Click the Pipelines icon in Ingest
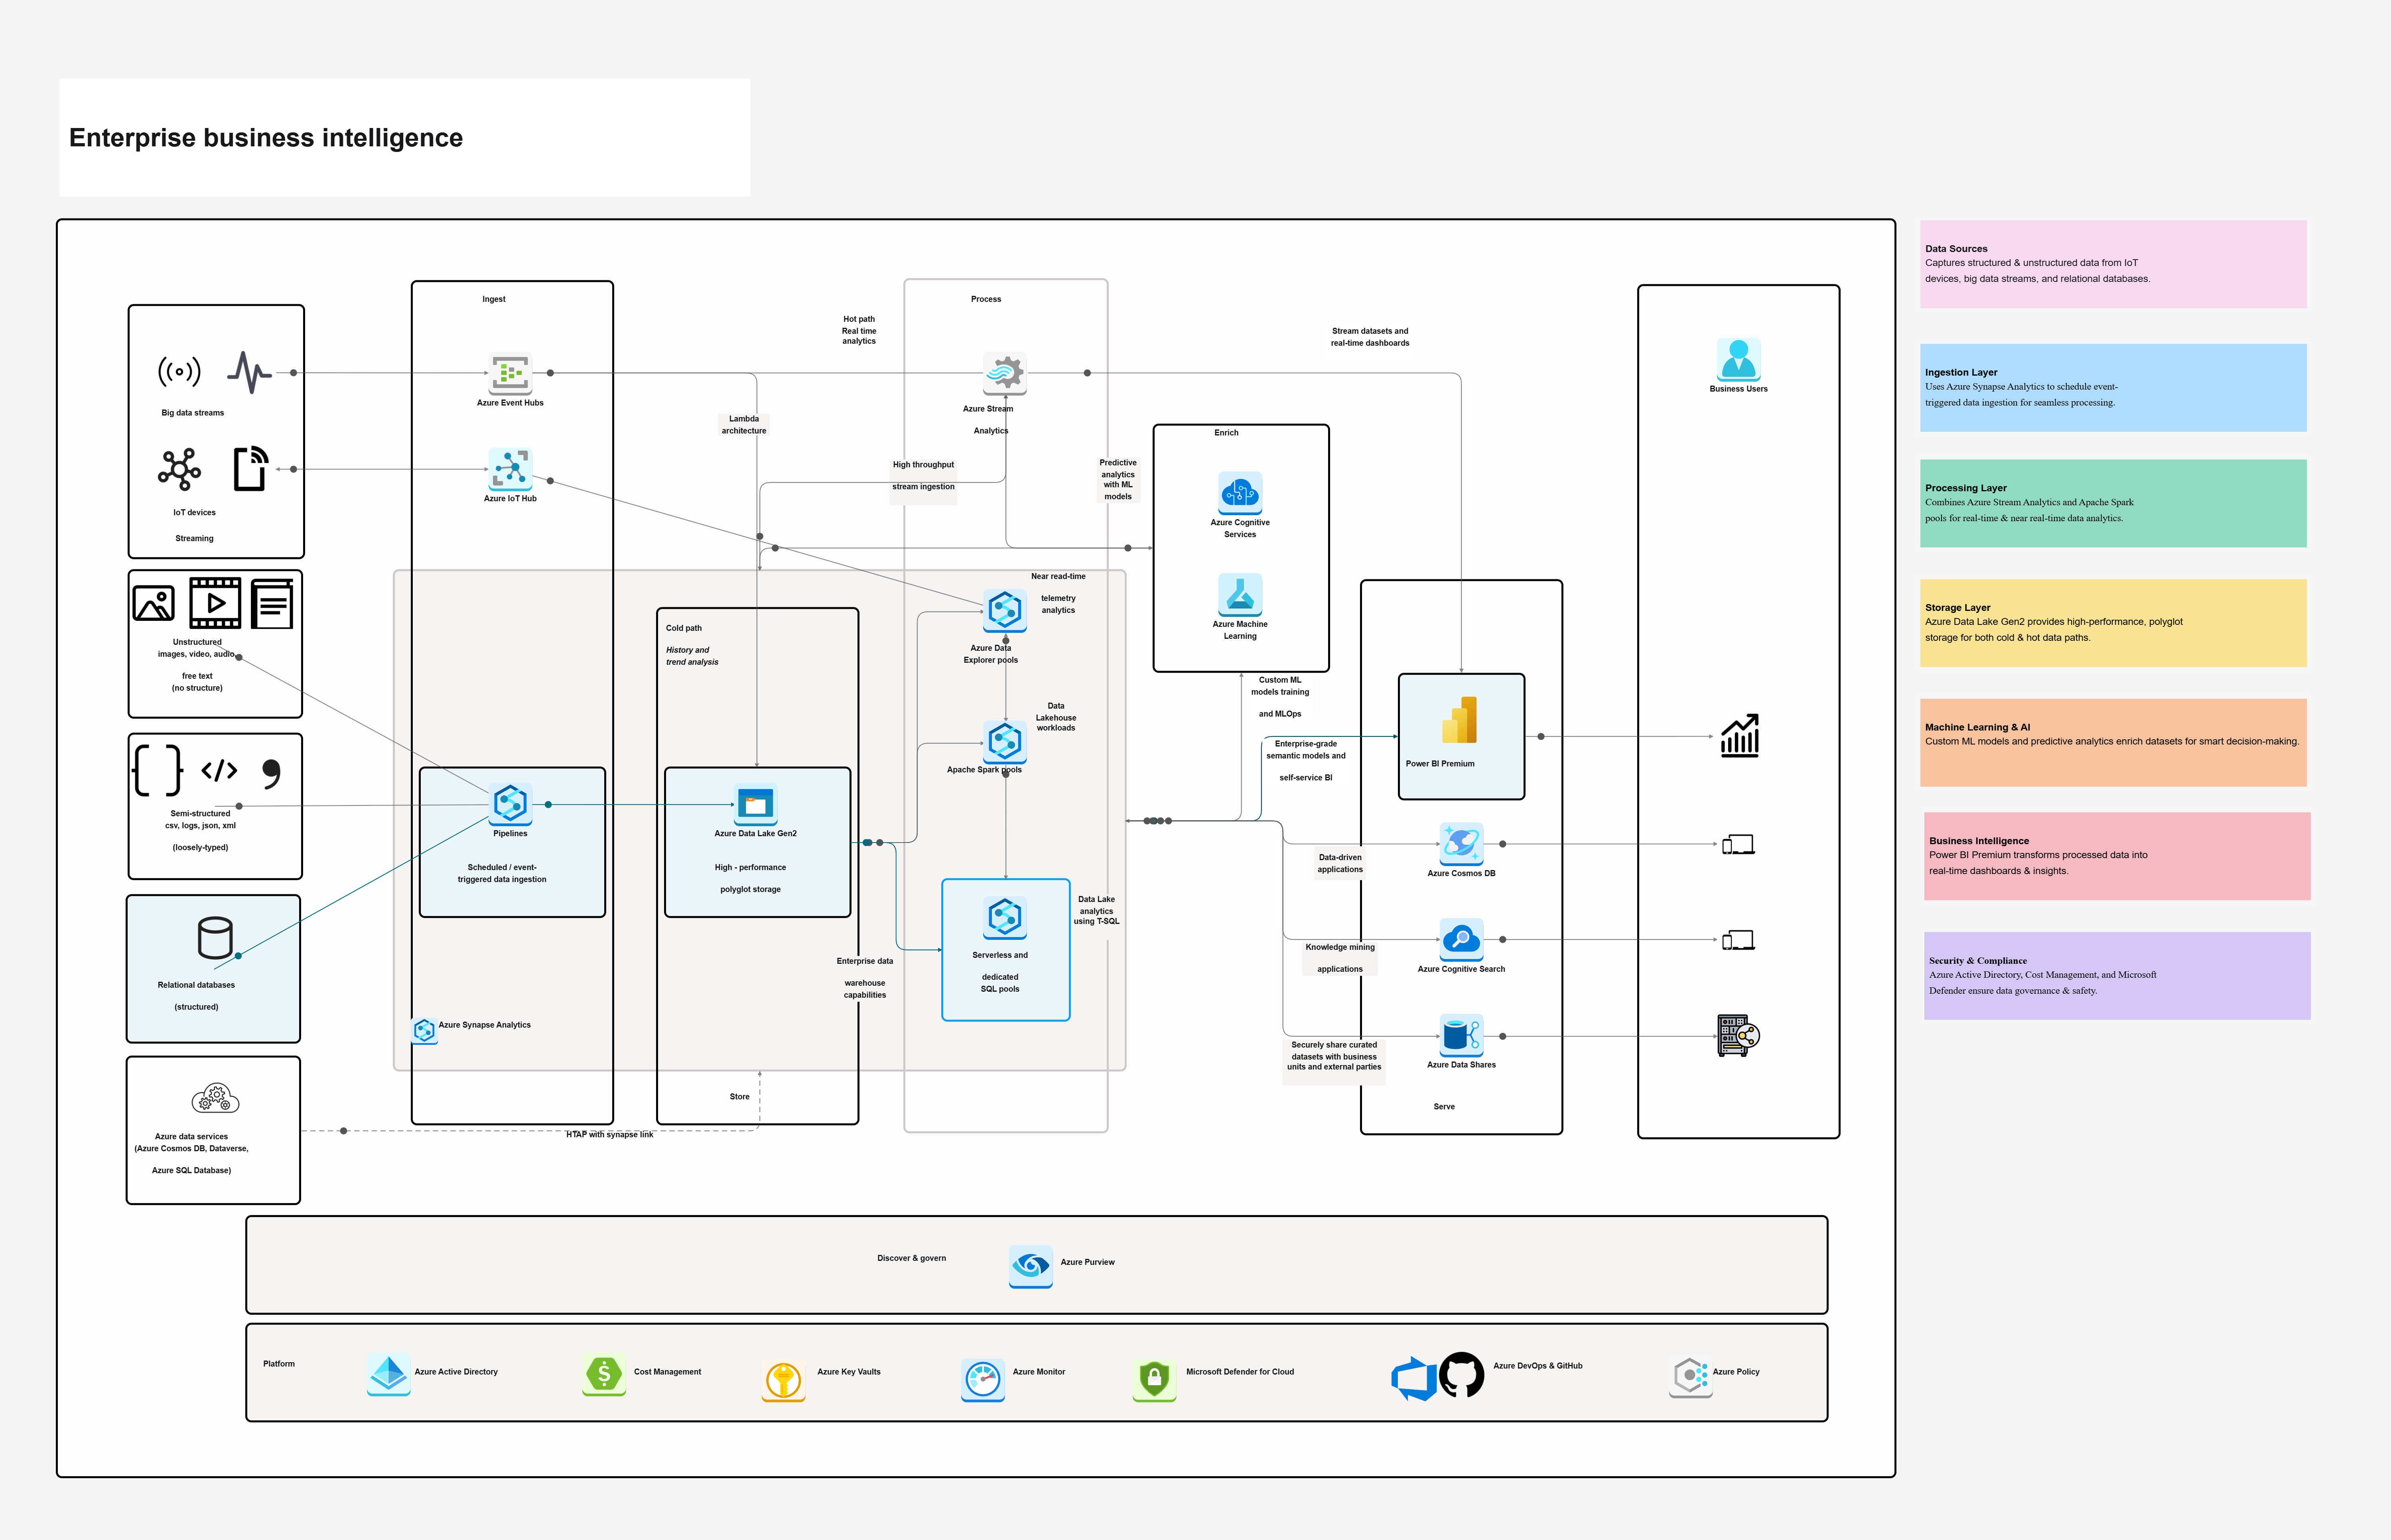Image resolution: width=2391 pixels, height=1540 pixels. coord(510,804)
